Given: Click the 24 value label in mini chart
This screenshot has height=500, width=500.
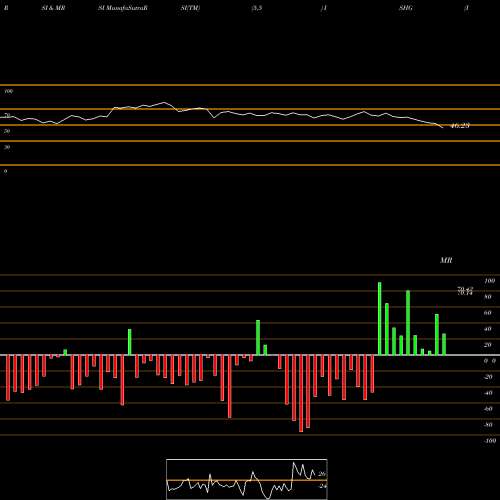Looking at the screenshot, I should [322, 486].
